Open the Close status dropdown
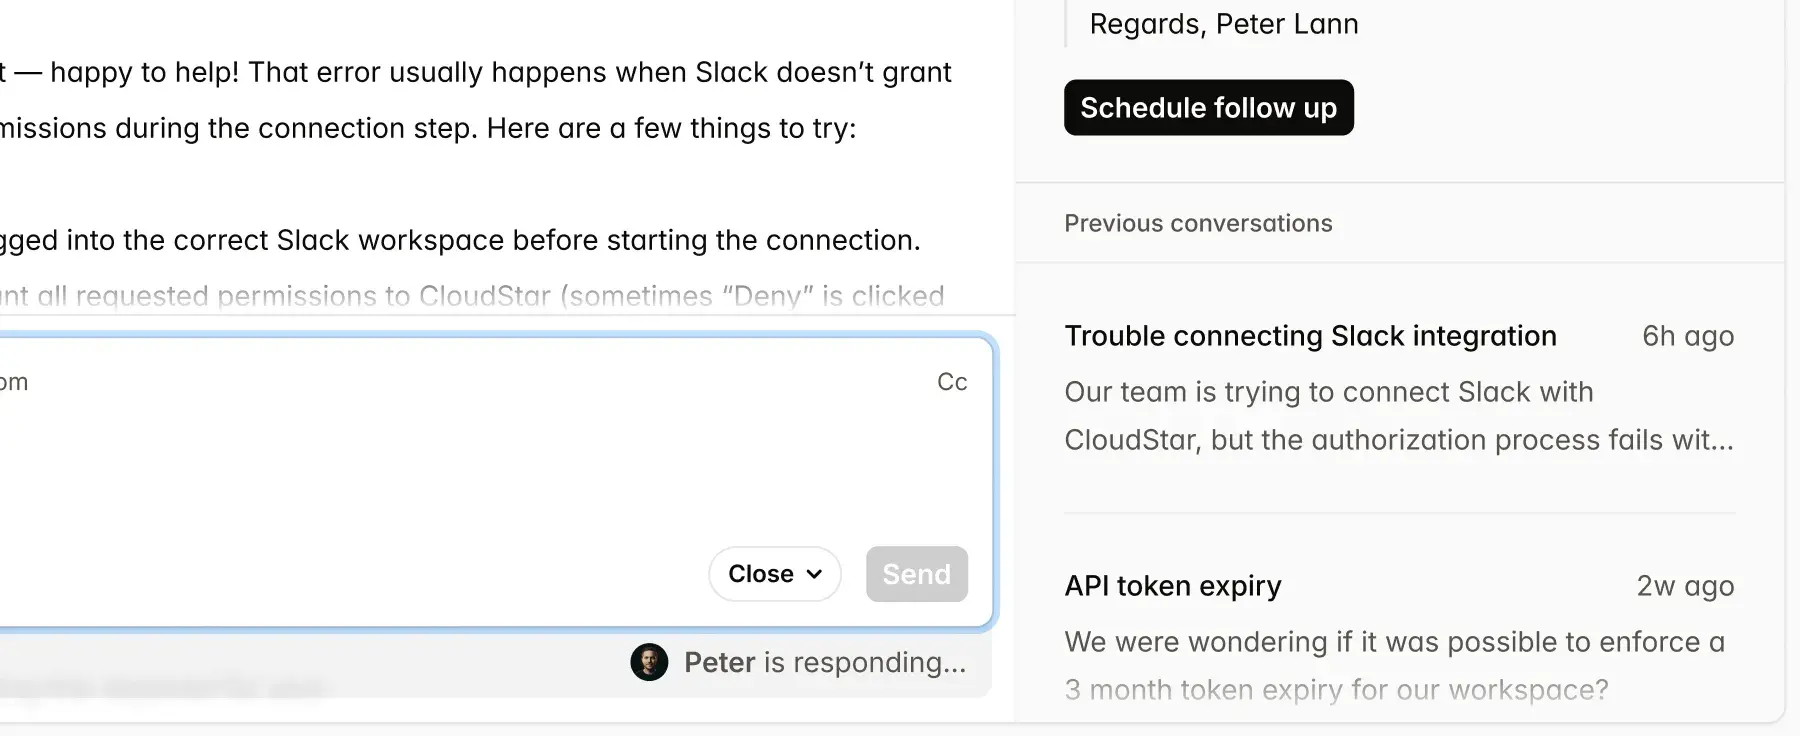The image size is (1800, 736). coord(774,574)
